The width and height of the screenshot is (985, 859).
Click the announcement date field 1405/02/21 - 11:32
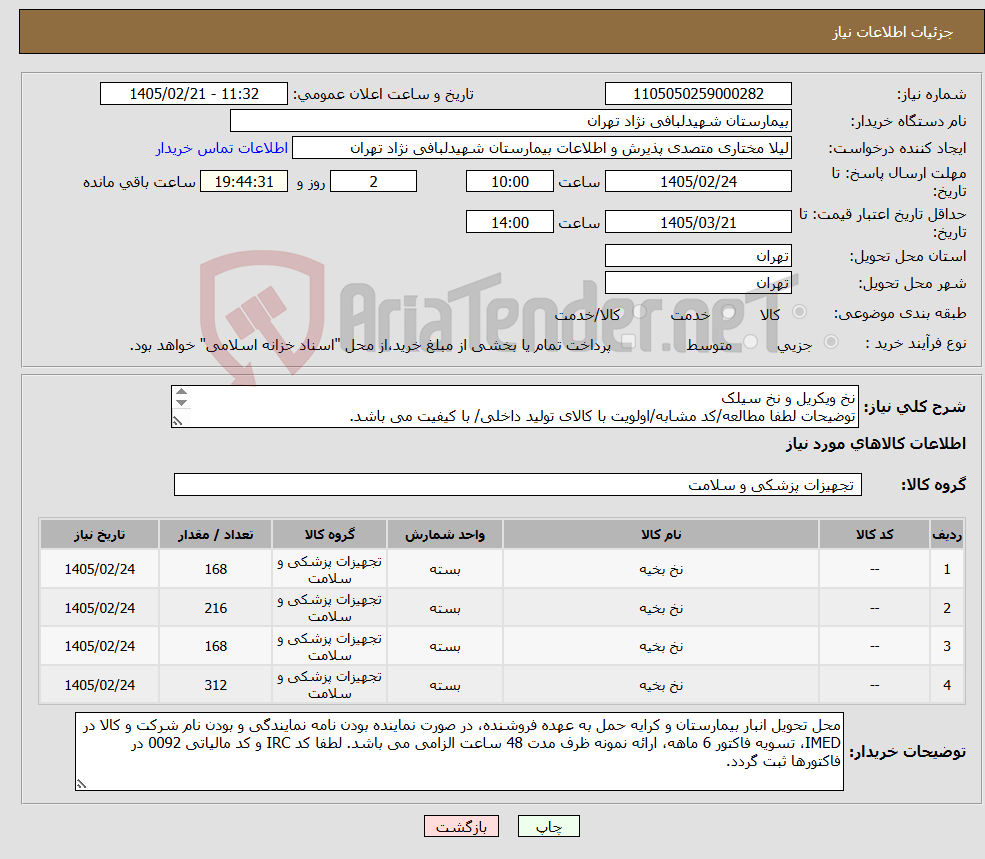click(193, 94)
